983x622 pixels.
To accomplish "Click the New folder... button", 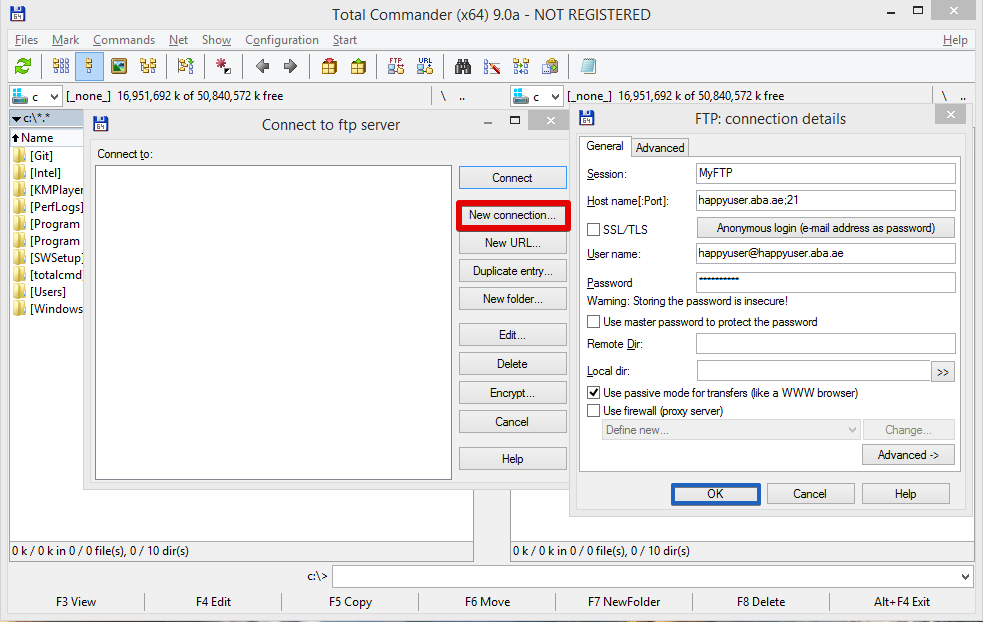I will [512, 299].
